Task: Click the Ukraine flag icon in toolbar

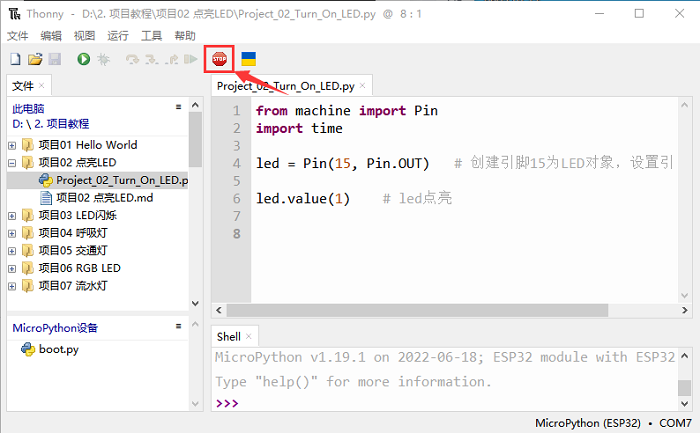Action: pos(248,60)
